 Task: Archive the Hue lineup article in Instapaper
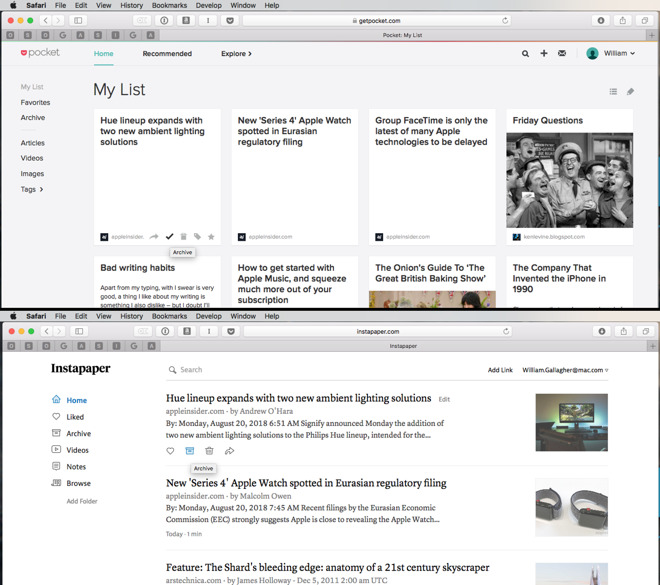(190, 451)
